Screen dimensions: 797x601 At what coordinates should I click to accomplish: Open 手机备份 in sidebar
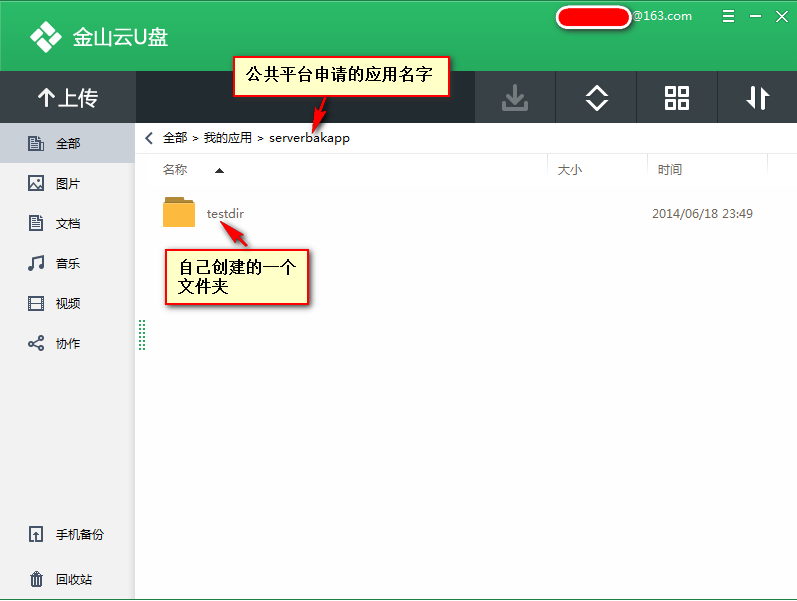(68, 534)
